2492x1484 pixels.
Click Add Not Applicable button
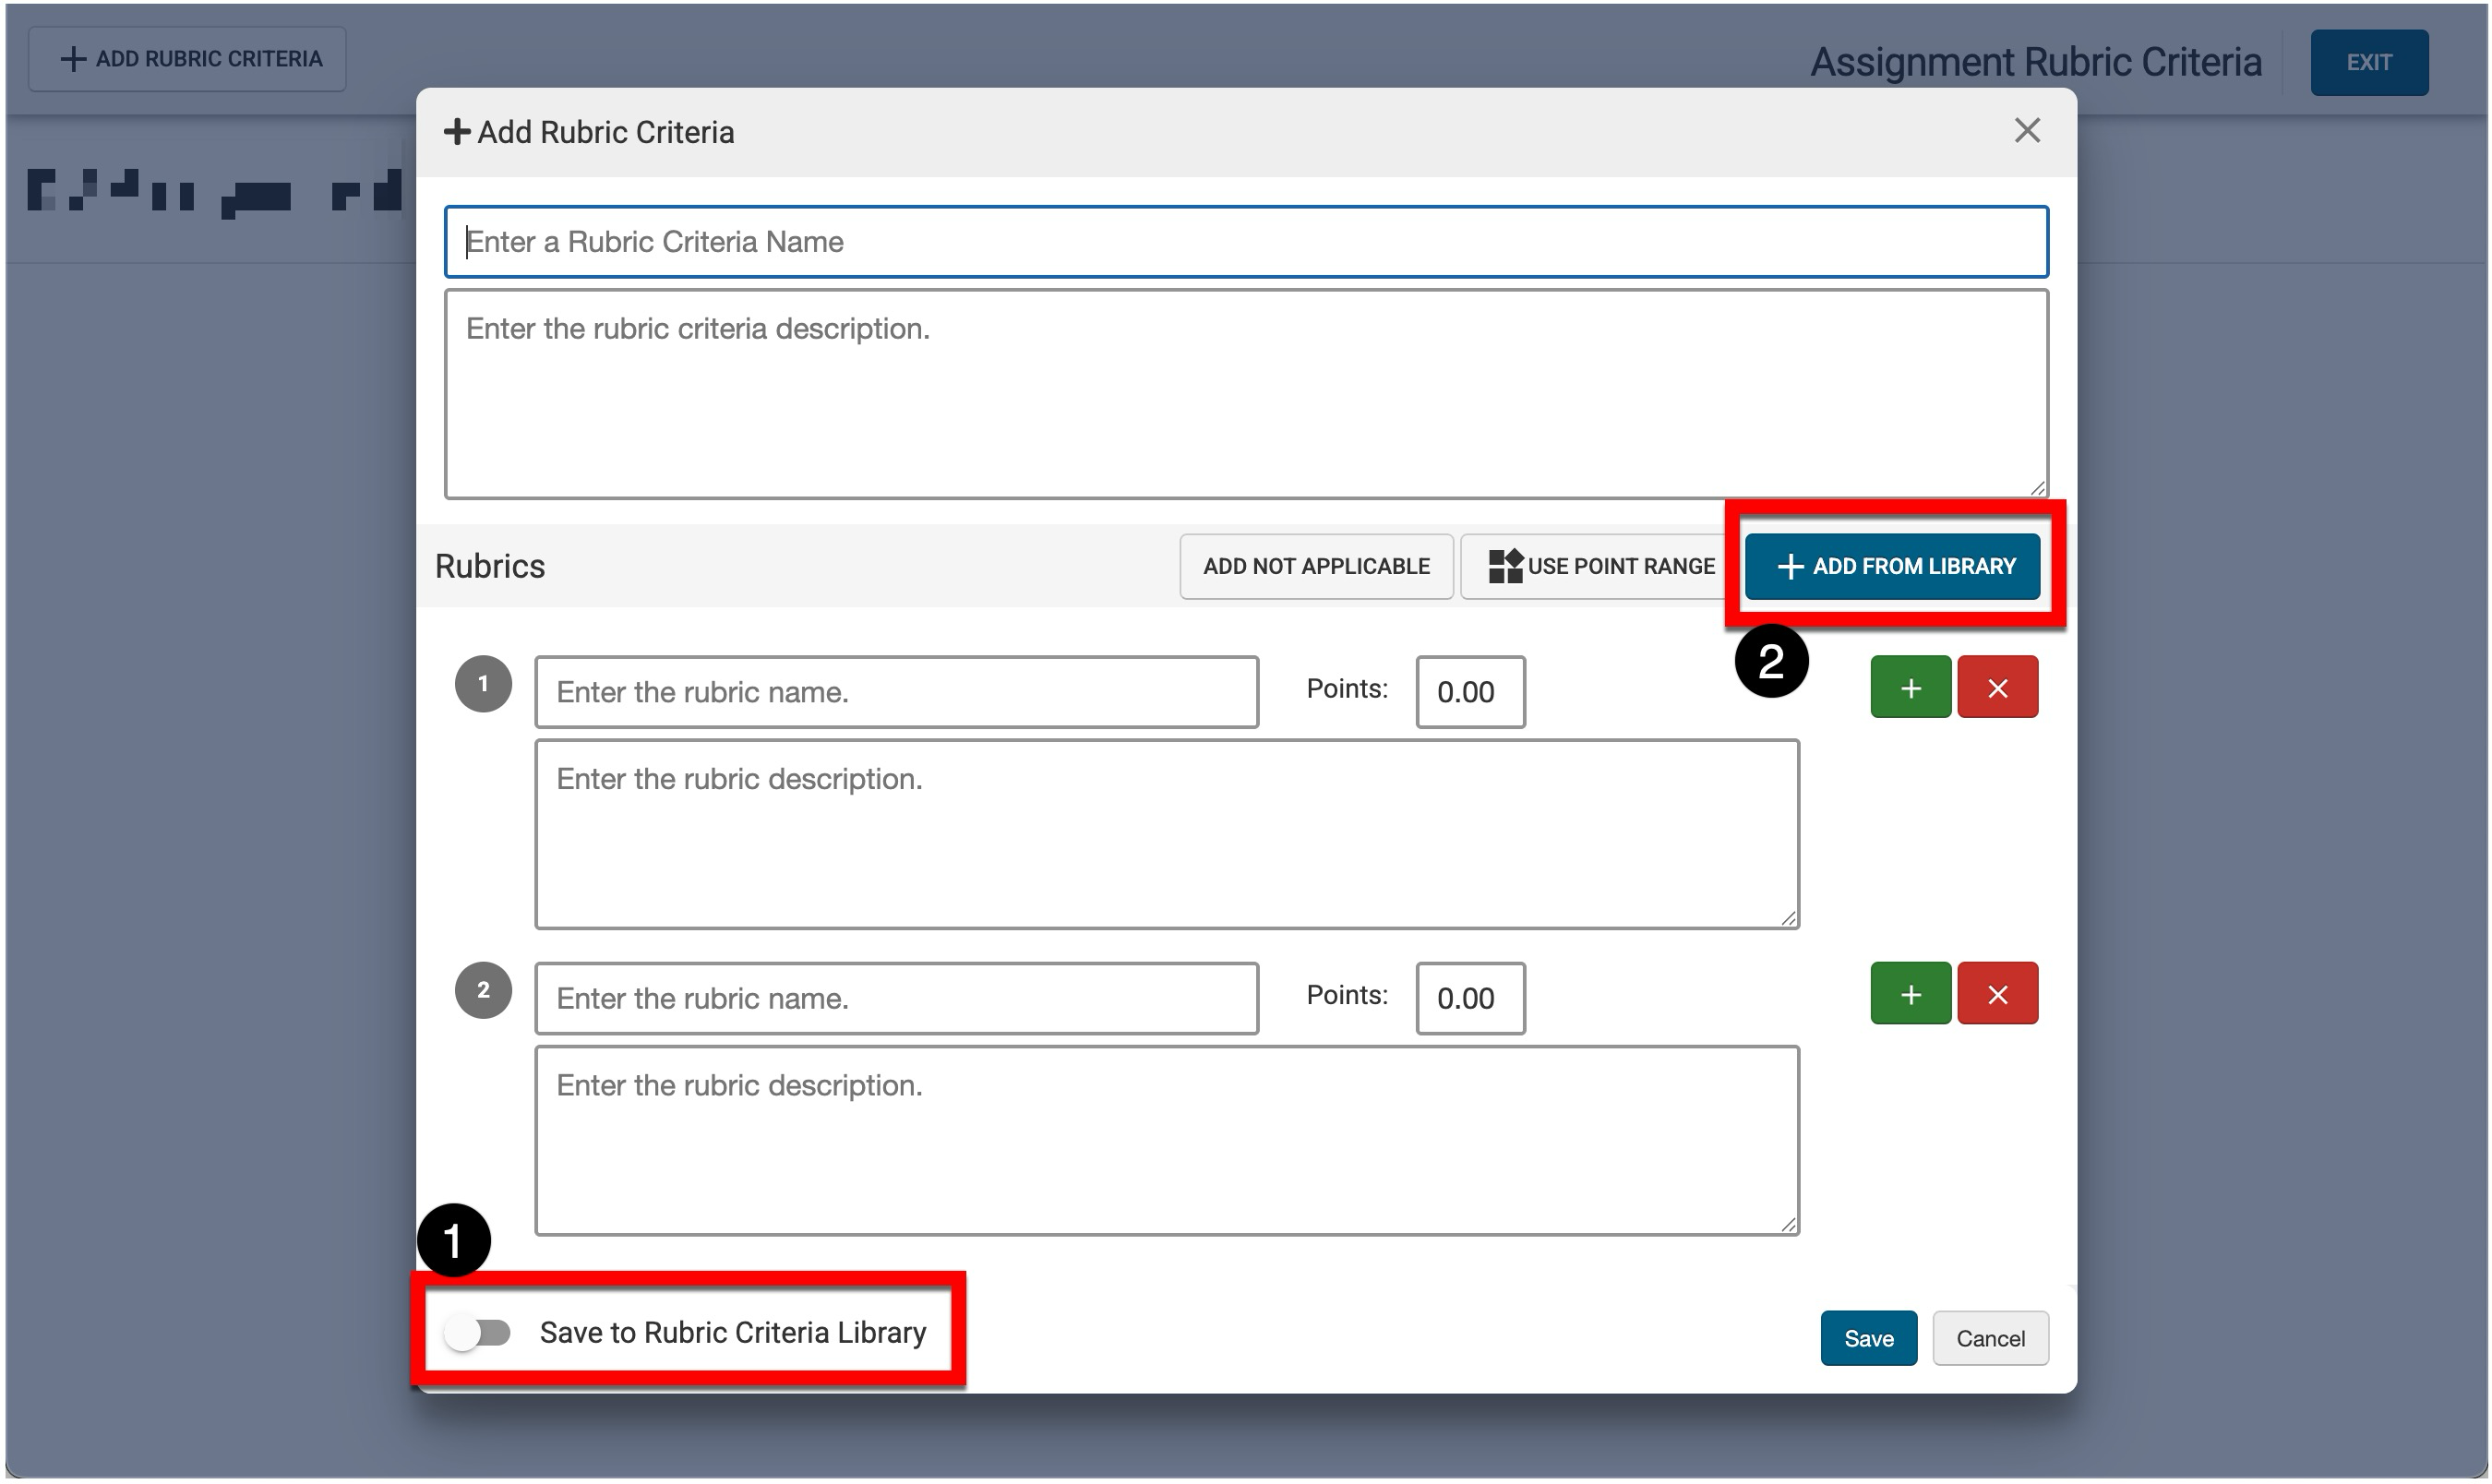(x=1315, y=566)
